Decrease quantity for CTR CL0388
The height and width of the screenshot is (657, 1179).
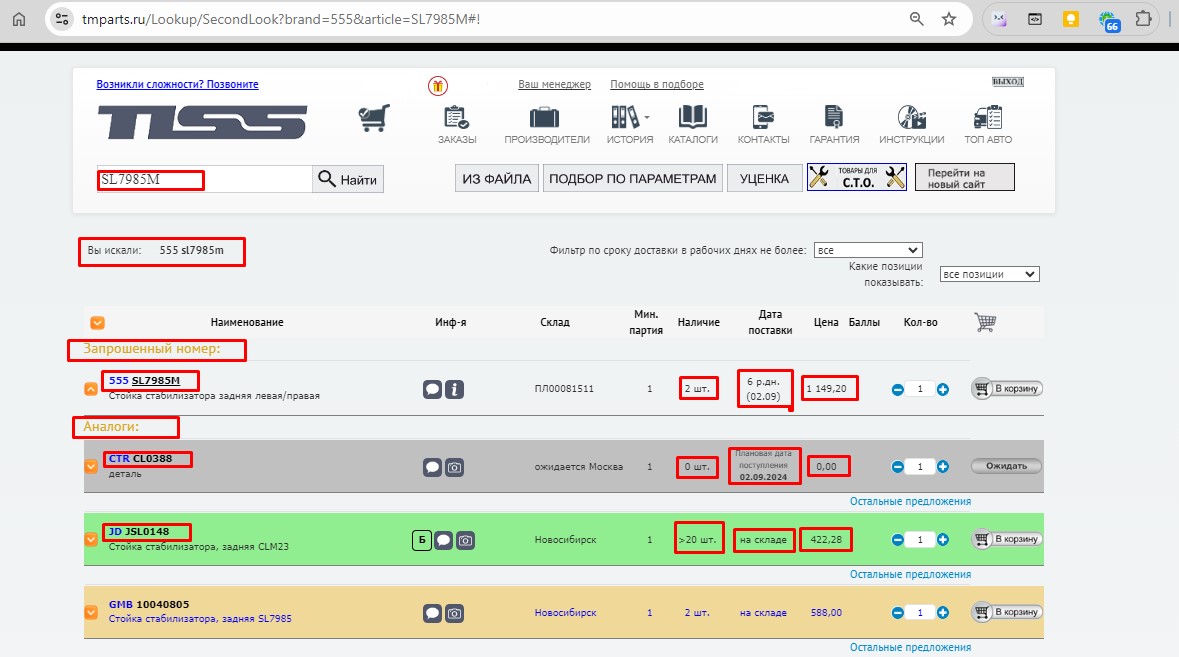pos(897,467)
